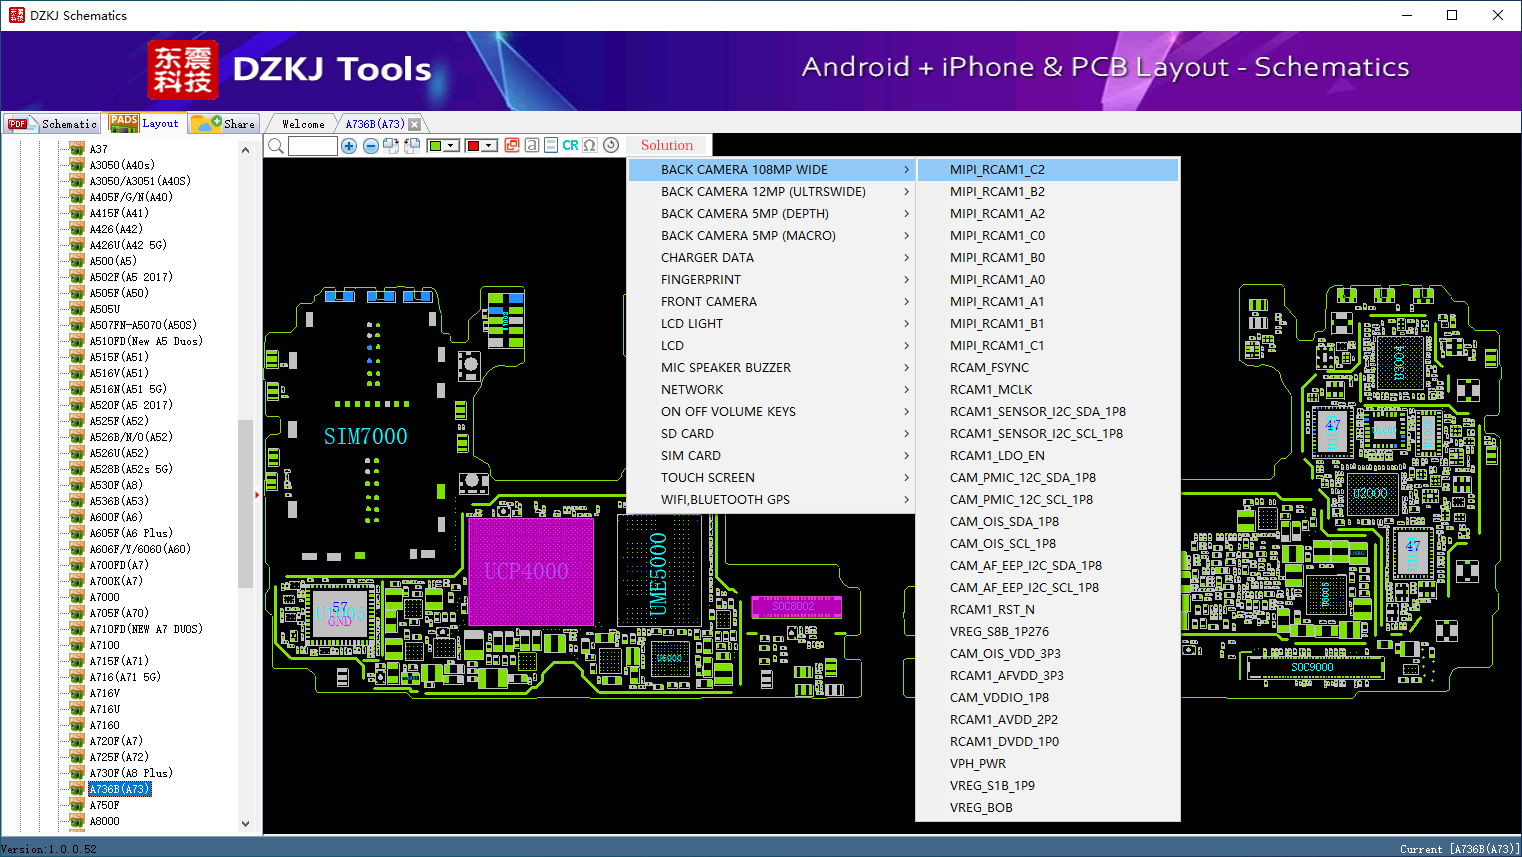Image resolution: width=1522 pixels, height=857 pixels.
Task: Choose WIFI,BLUETOOTH GPS from the solution menu
Action: tap(771, 500)
